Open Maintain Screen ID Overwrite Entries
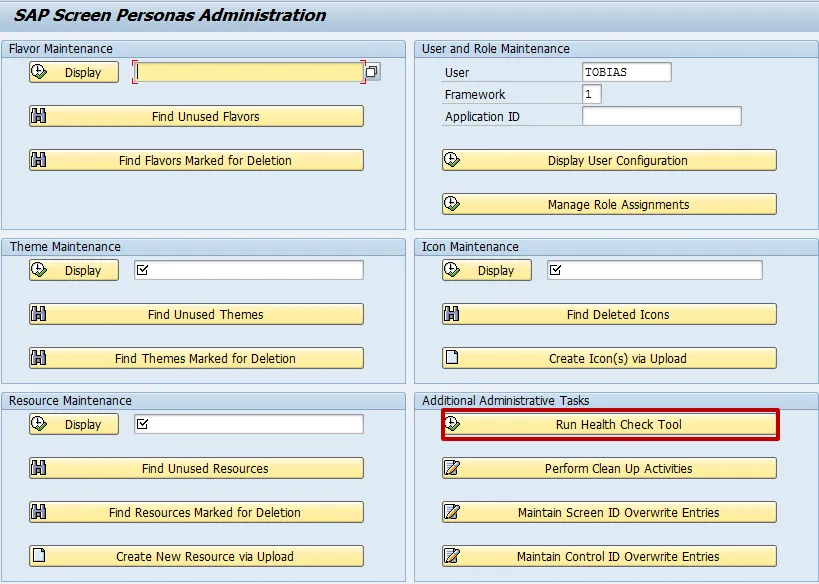The width and height of the screenshot is (819, 584). (609, 512)
